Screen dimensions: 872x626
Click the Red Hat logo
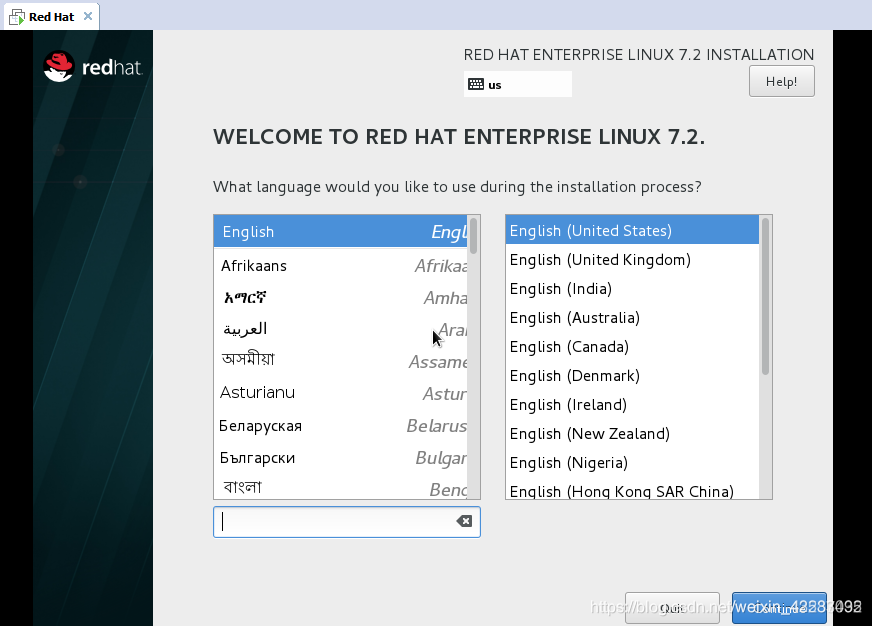tap(92, 67)
